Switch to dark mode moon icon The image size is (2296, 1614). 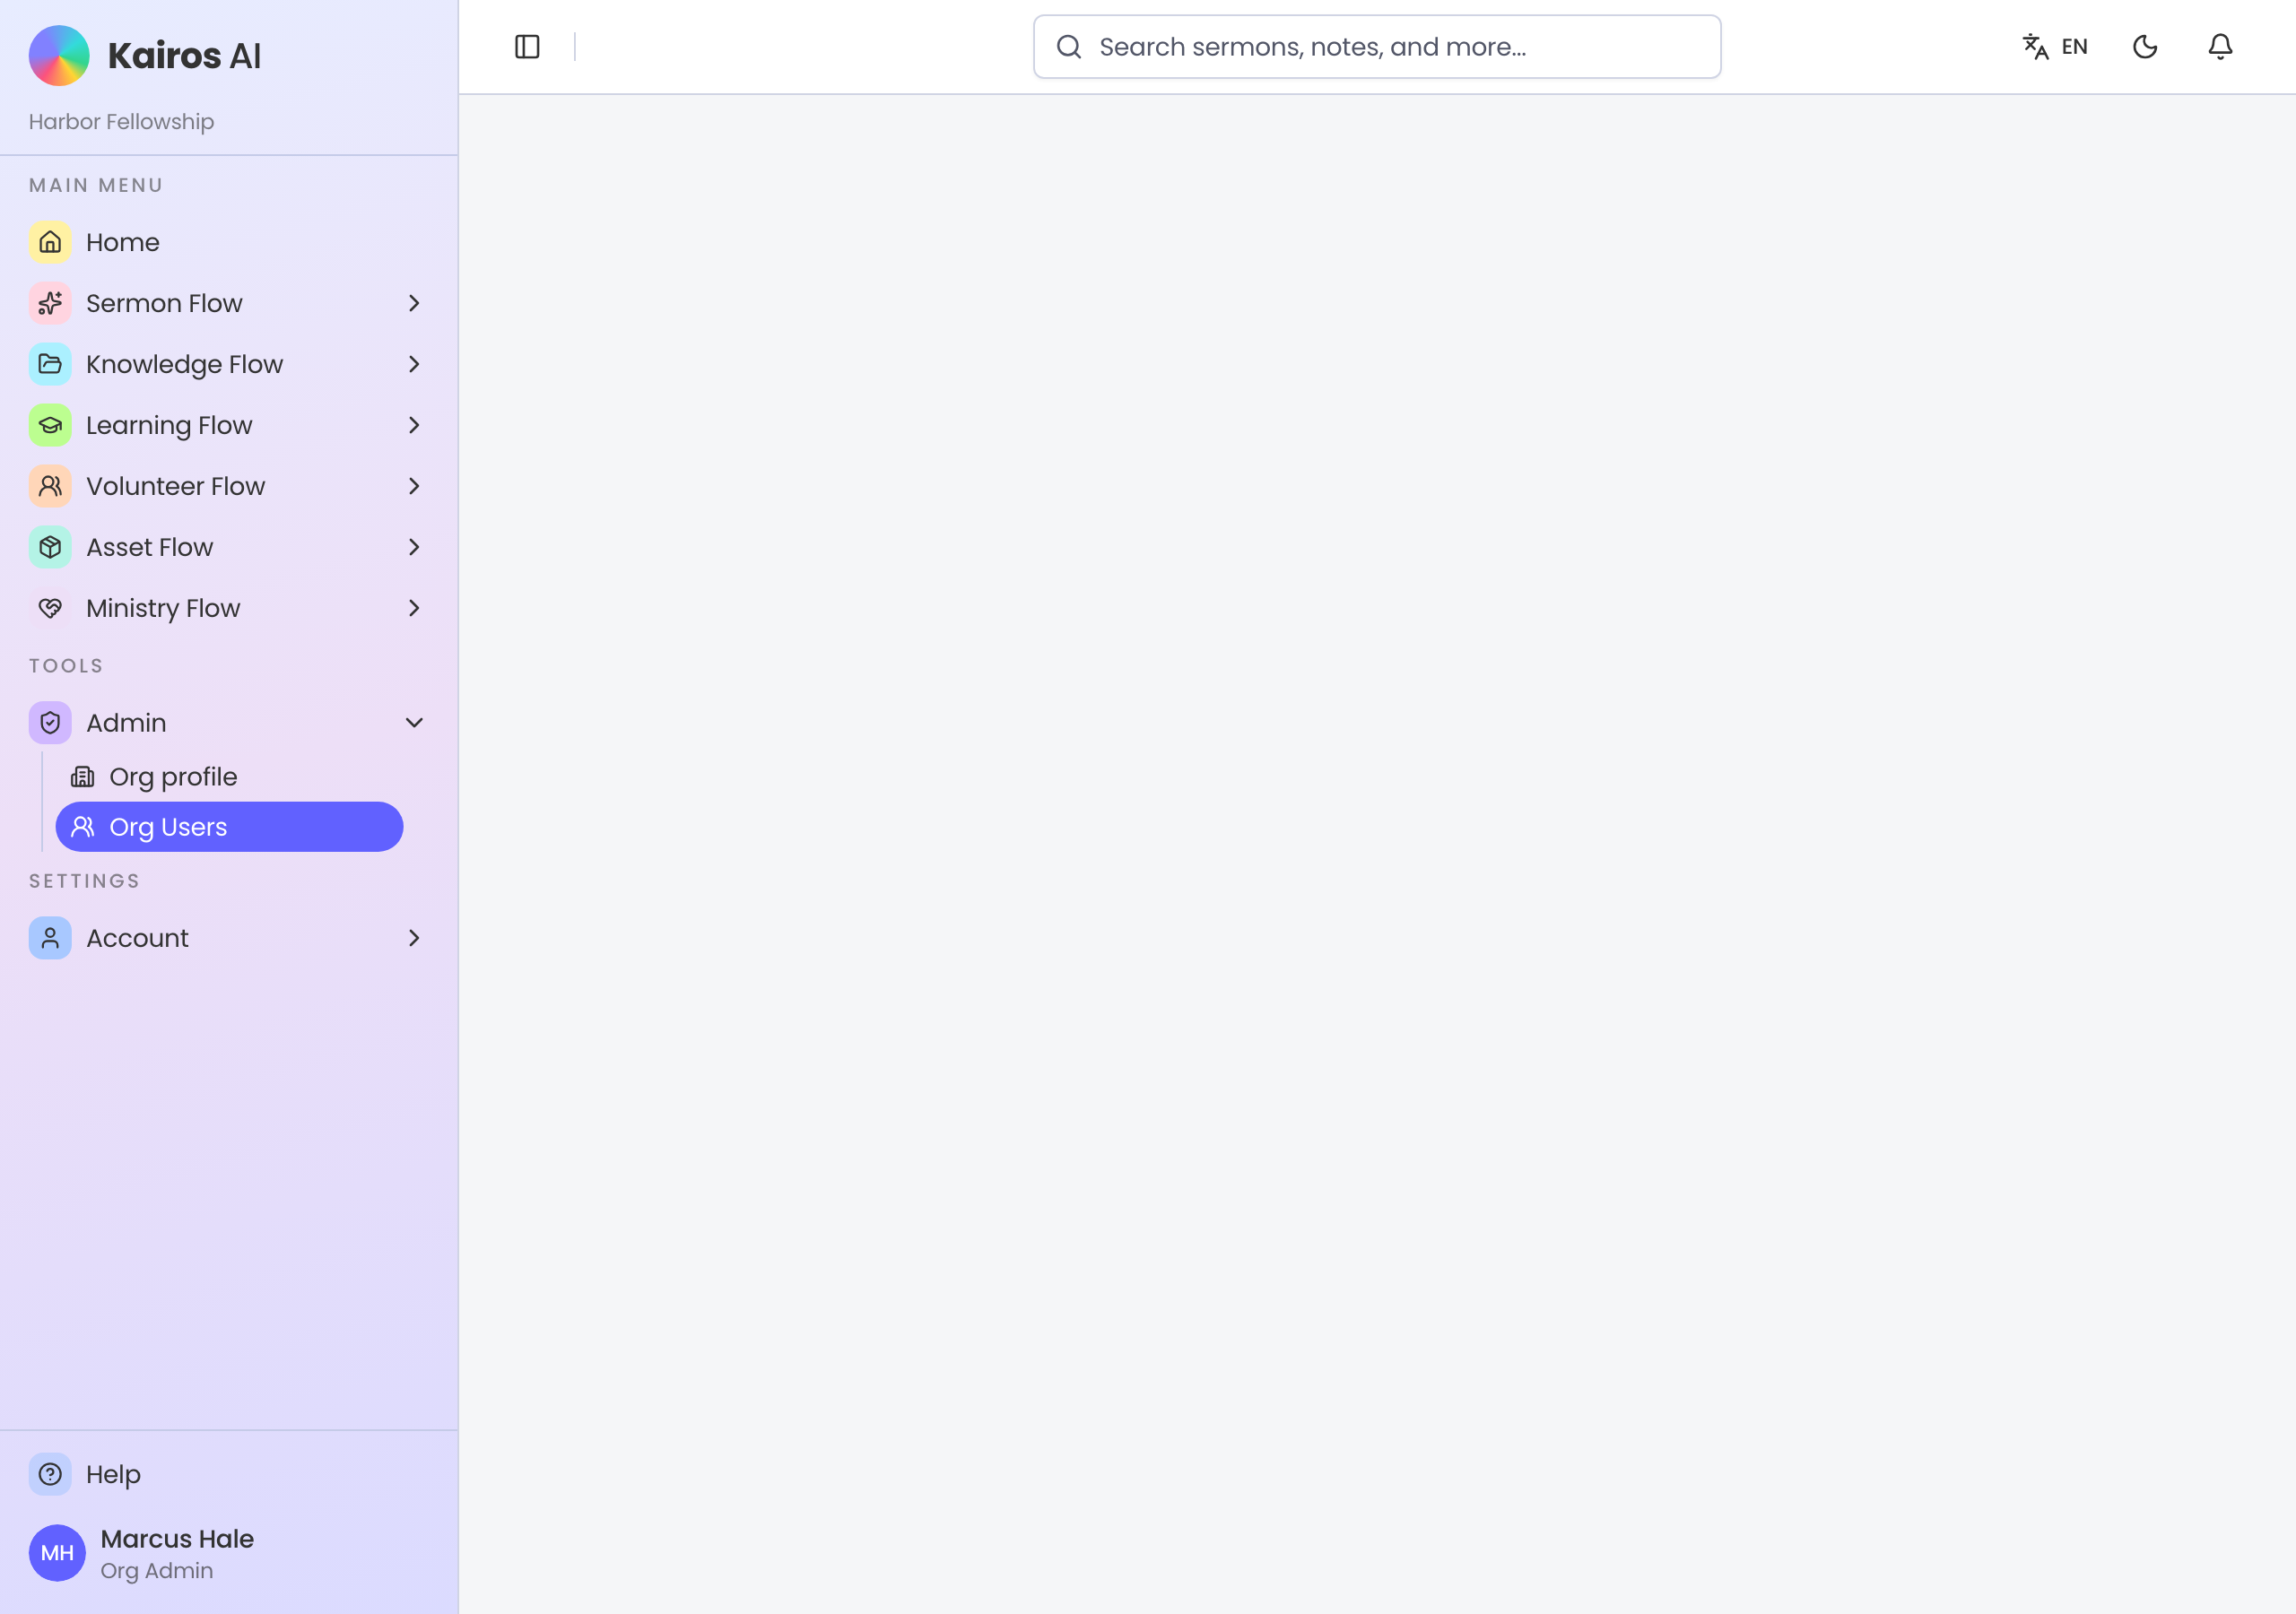tap(2145, 47)
